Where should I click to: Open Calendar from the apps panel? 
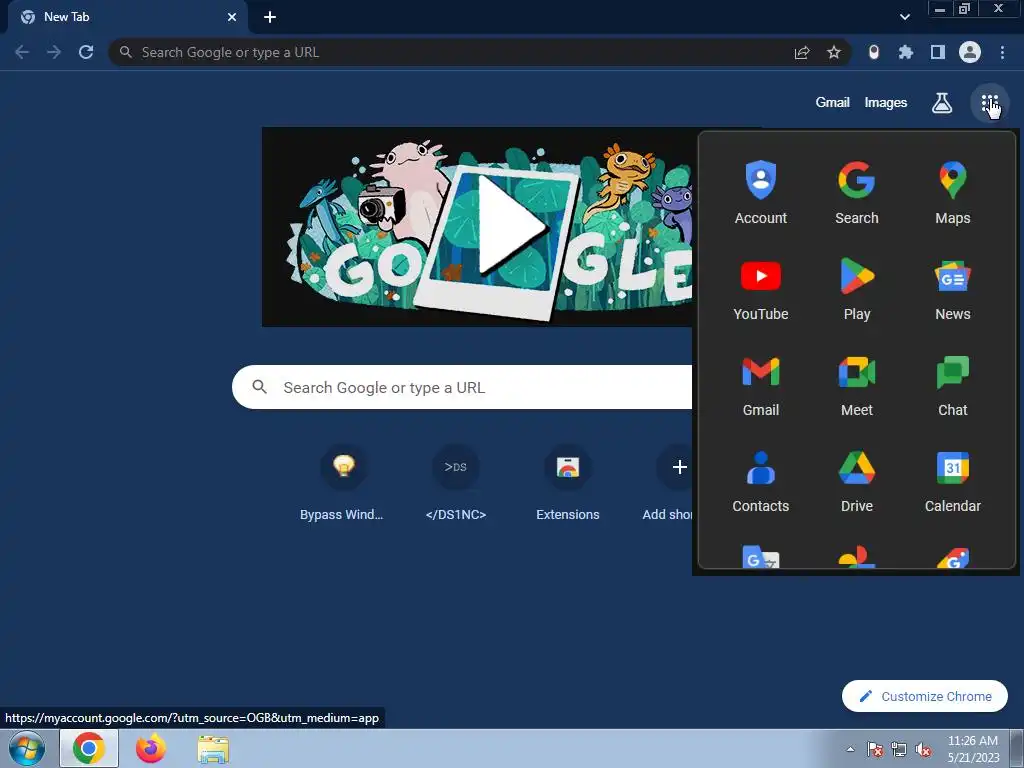[x=952, y=481]
